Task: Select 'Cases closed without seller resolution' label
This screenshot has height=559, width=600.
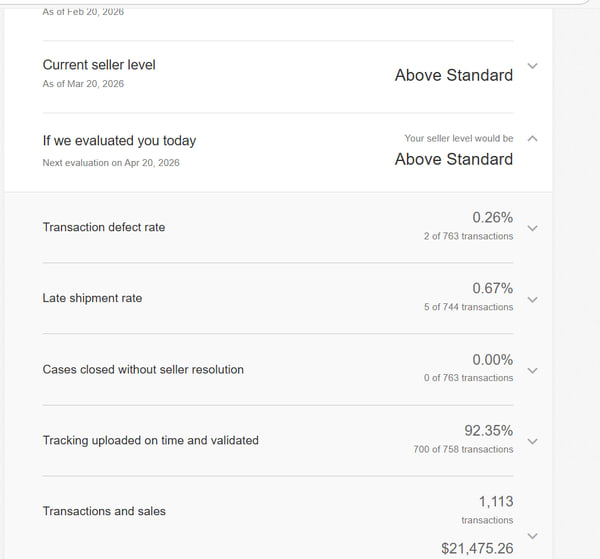Action: [x=143, y=370]
